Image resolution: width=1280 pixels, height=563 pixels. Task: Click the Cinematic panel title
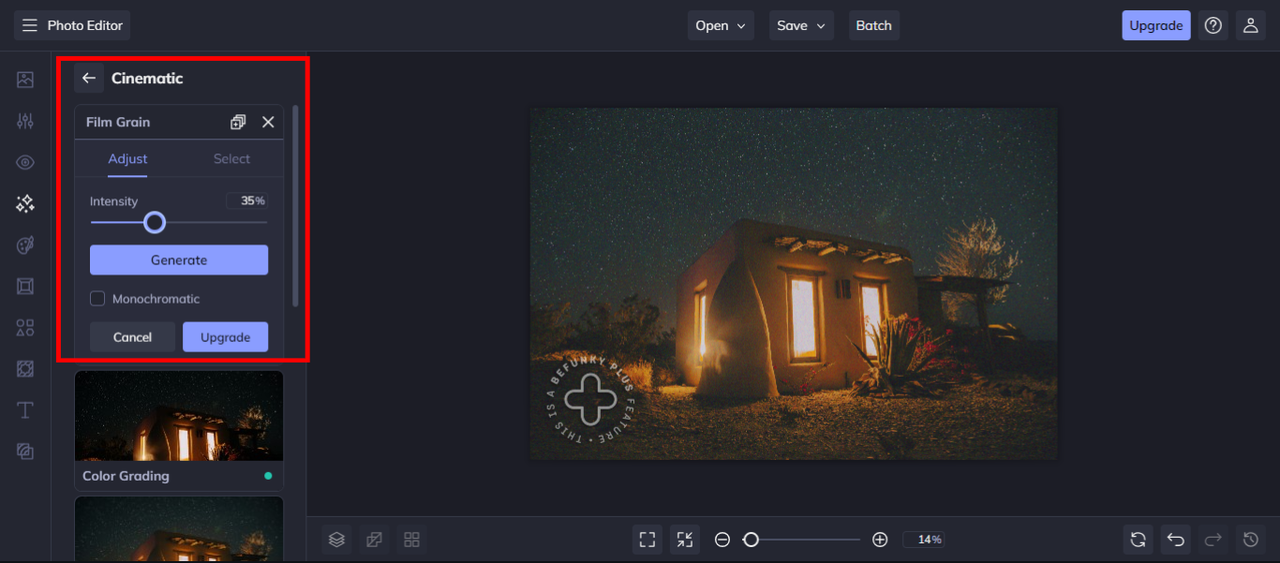point(147,78)
